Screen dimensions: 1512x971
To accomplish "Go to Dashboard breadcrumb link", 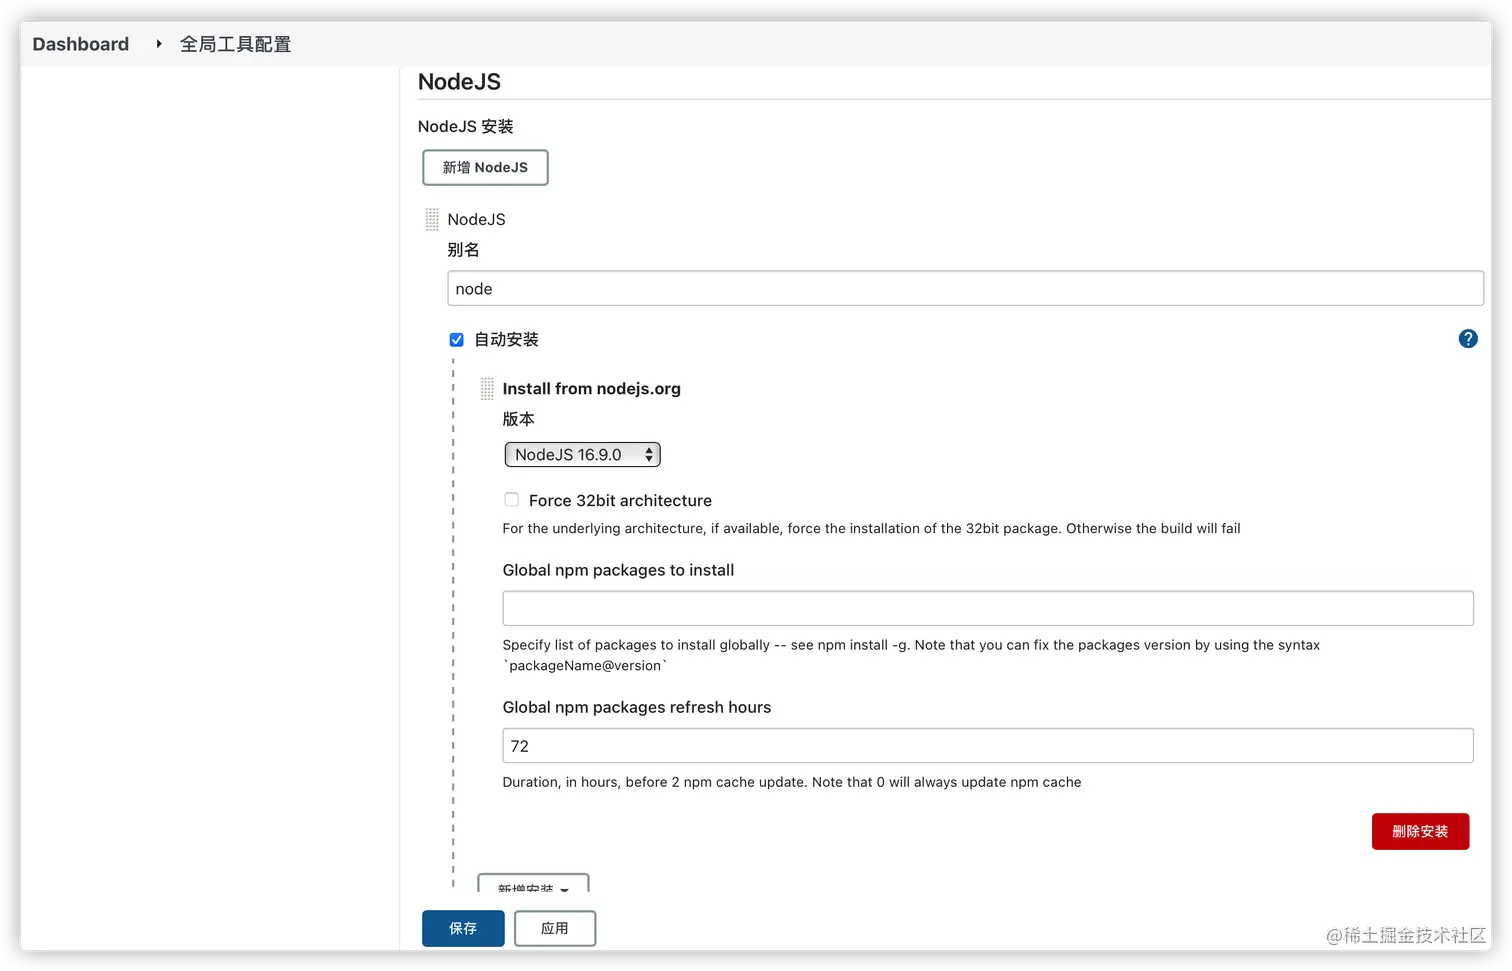I will 81,44.
